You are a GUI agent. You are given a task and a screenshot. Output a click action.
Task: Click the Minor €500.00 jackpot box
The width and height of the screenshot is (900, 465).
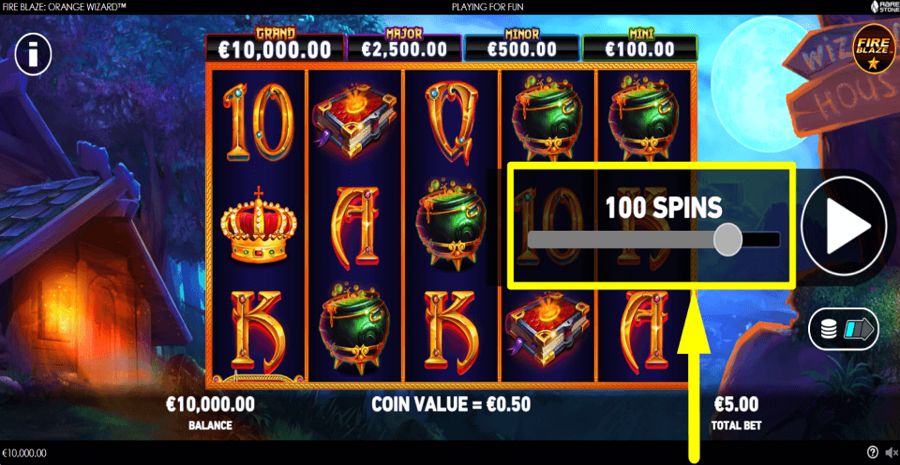point(522,47)
